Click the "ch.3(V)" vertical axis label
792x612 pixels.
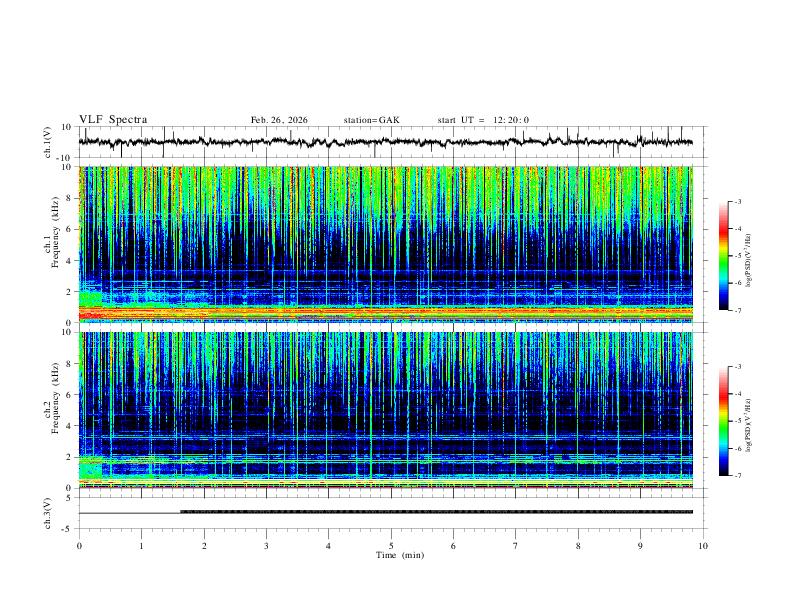point(49,513)
